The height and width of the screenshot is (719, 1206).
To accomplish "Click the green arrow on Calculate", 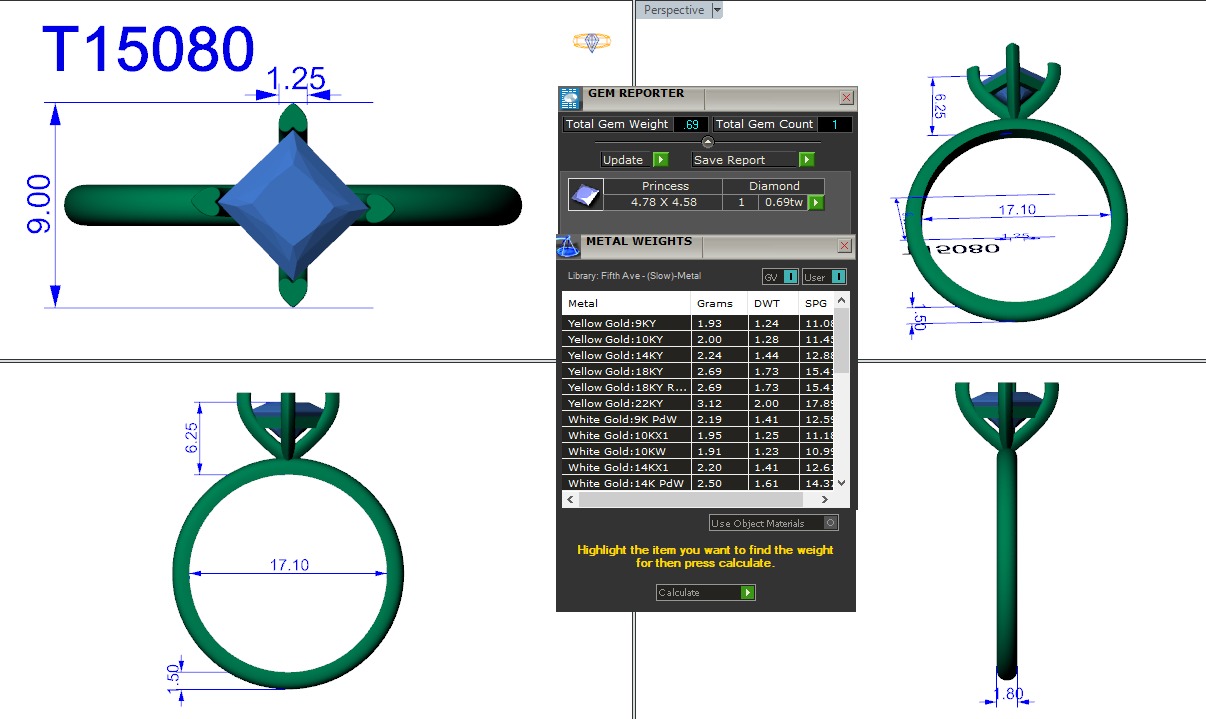I will [x=747, y=593].
